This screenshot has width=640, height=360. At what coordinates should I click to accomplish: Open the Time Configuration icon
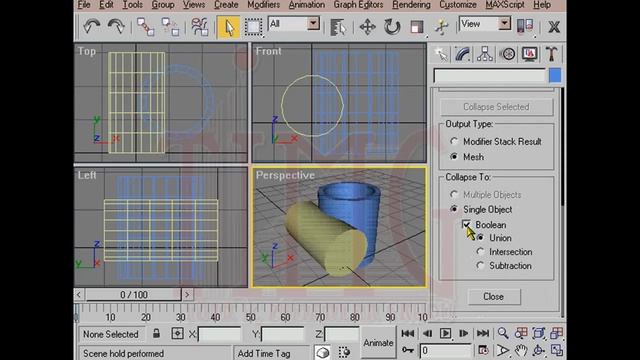[483, 351]
